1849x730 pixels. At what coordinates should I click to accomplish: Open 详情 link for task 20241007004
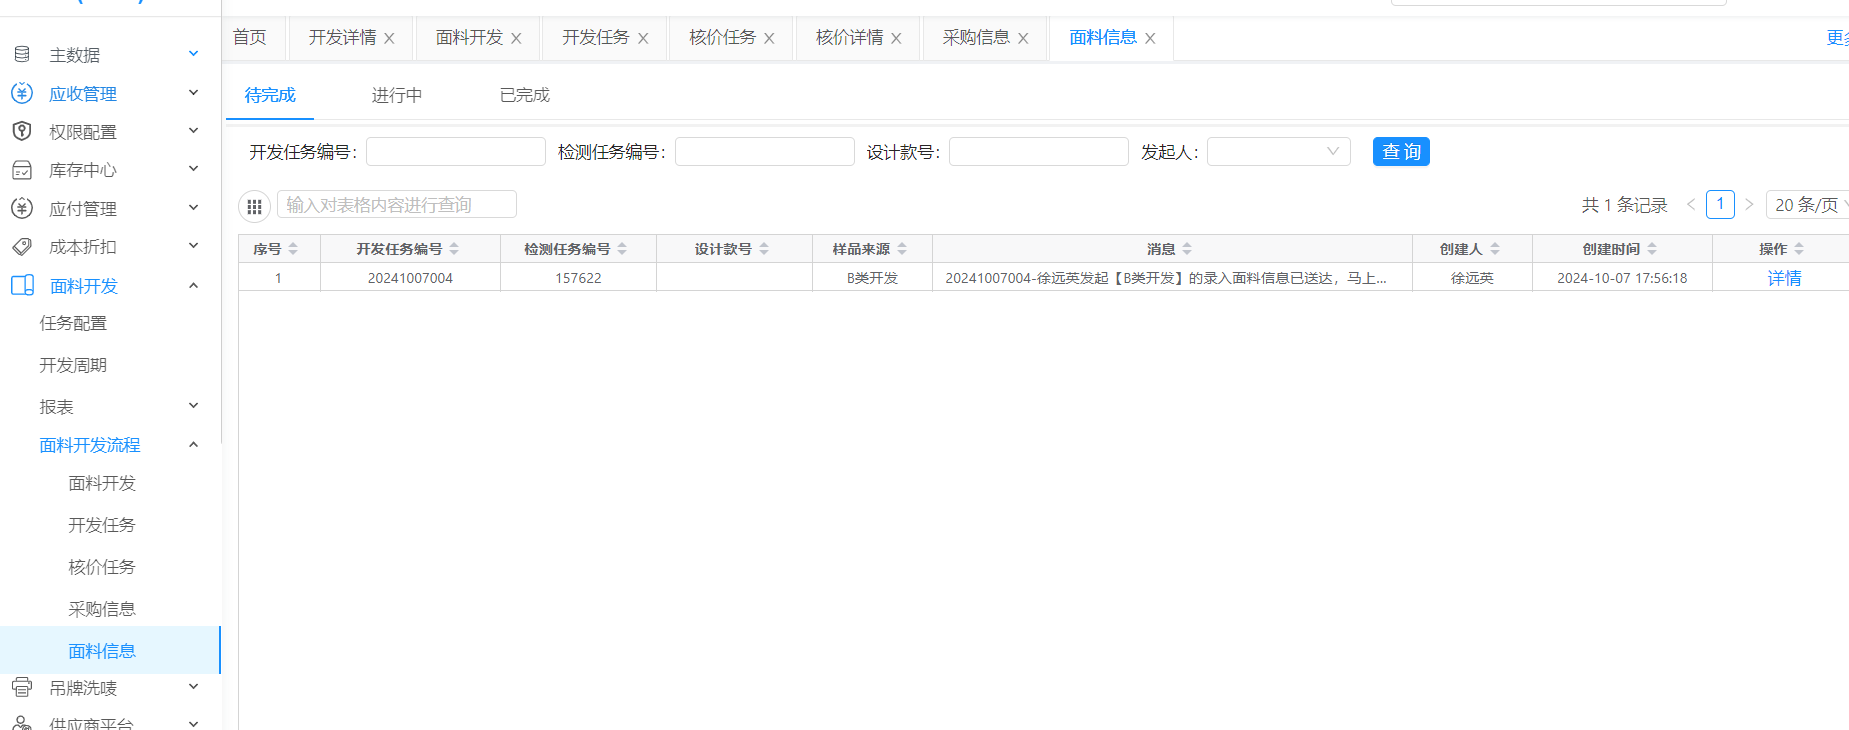pyautogui.click(x=1783, y=278)
